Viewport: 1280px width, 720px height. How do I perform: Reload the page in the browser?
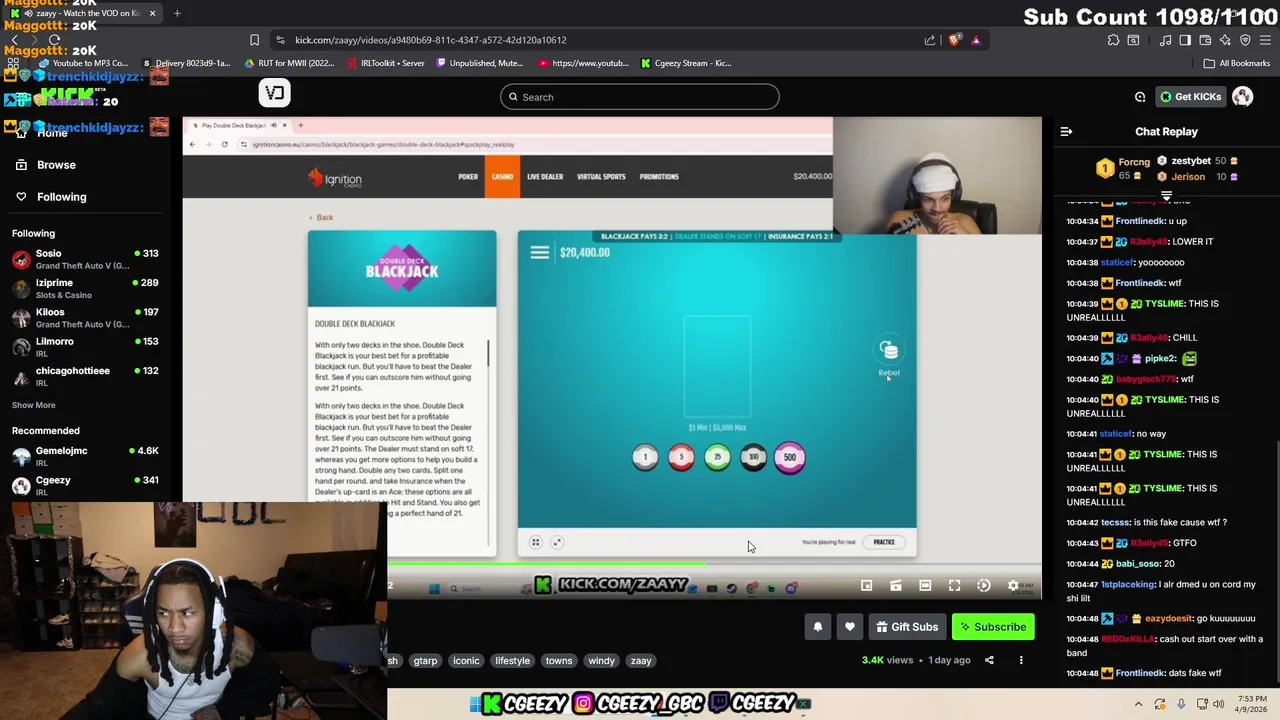click(54, 40)
